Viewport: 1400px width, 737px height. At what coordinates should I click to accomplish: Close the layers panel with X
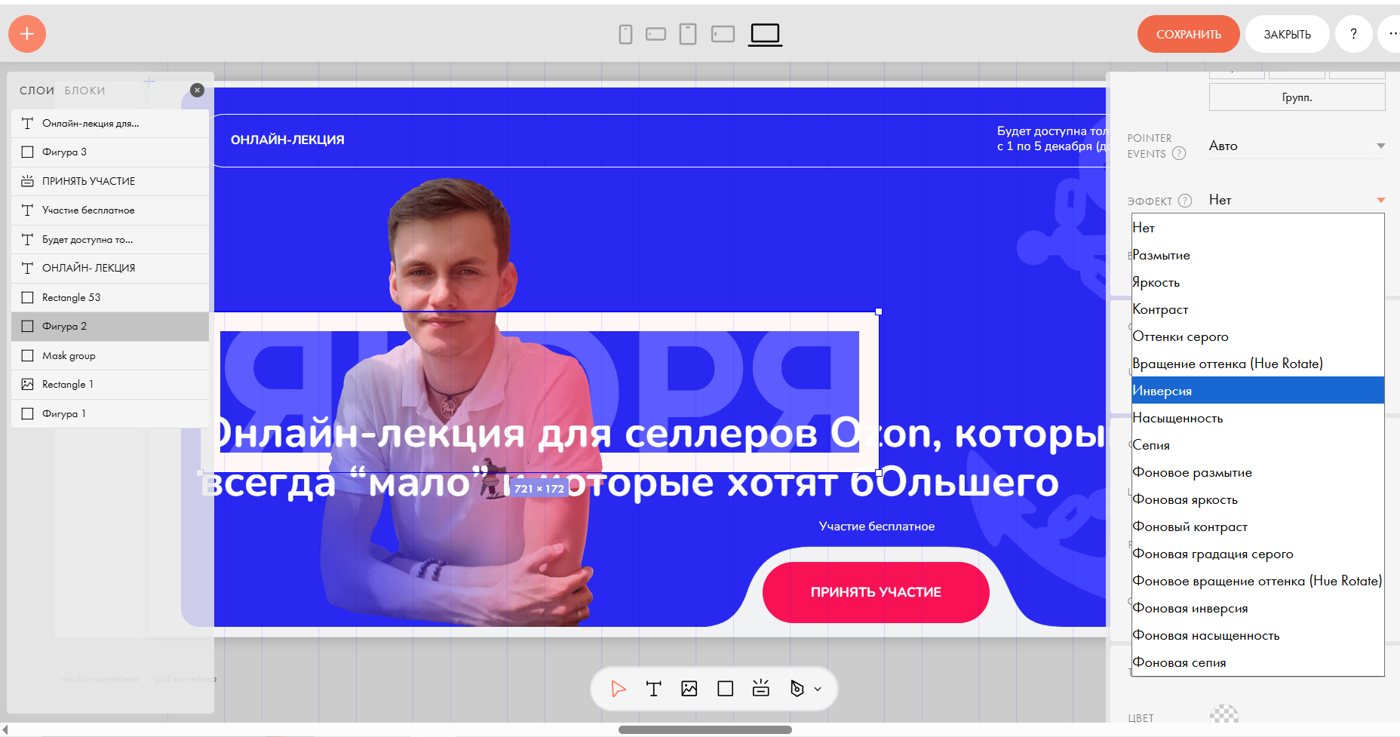(197, 90)
